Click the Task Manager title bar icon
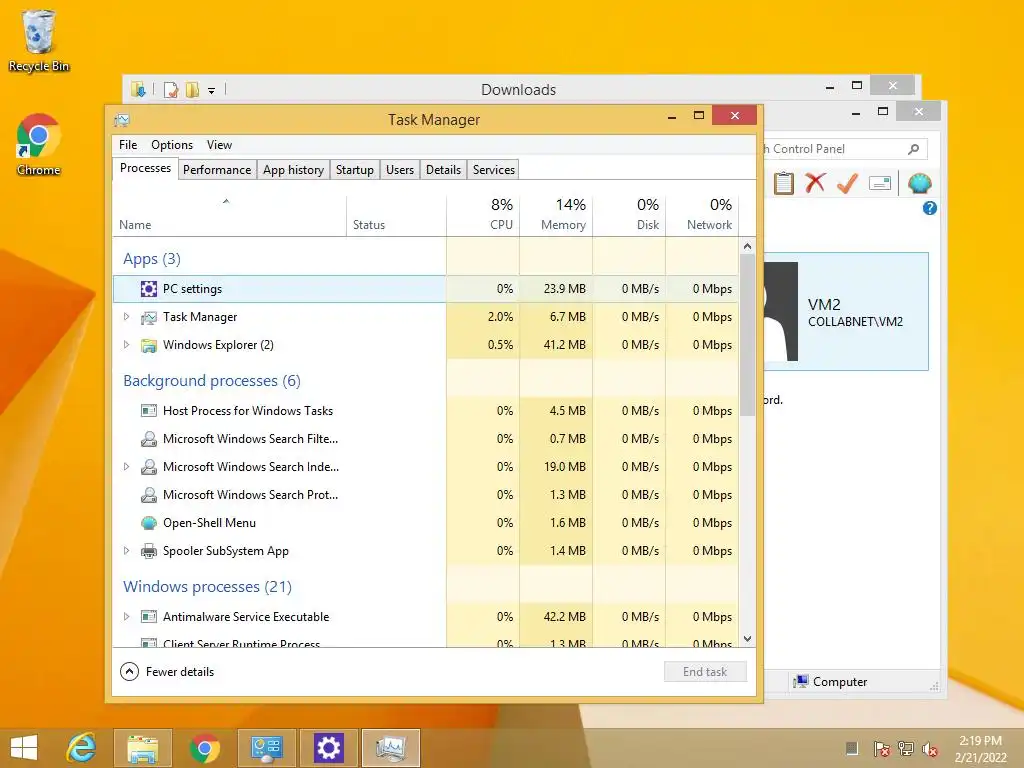This screenshot has width=1024, height=768. (x=122, y=120)
